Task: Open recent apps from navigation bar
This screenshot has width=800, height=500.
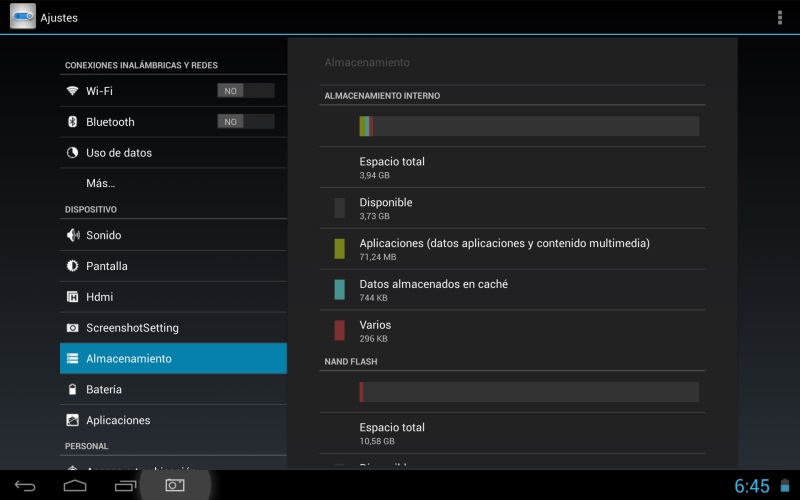Action: 125,486
